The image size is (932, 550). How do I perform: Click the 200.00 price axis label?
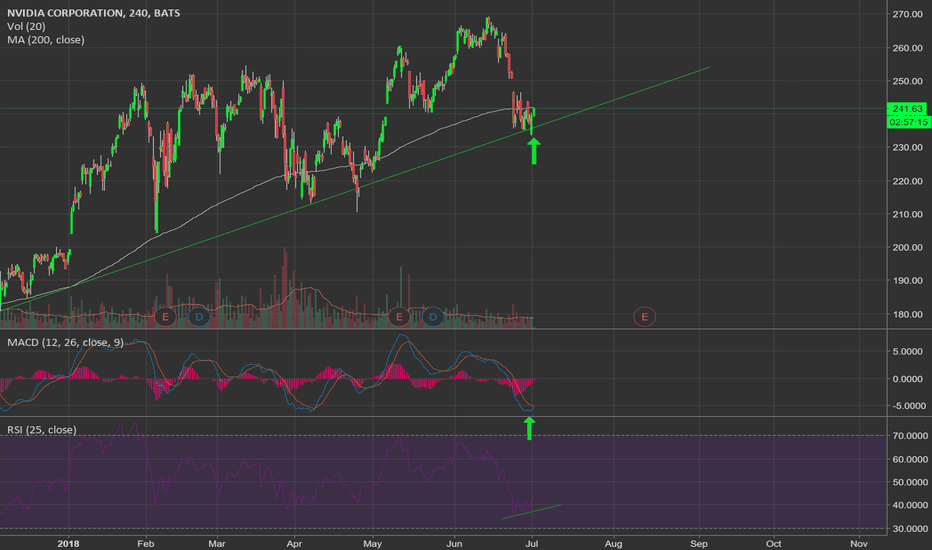coord(908,247)
